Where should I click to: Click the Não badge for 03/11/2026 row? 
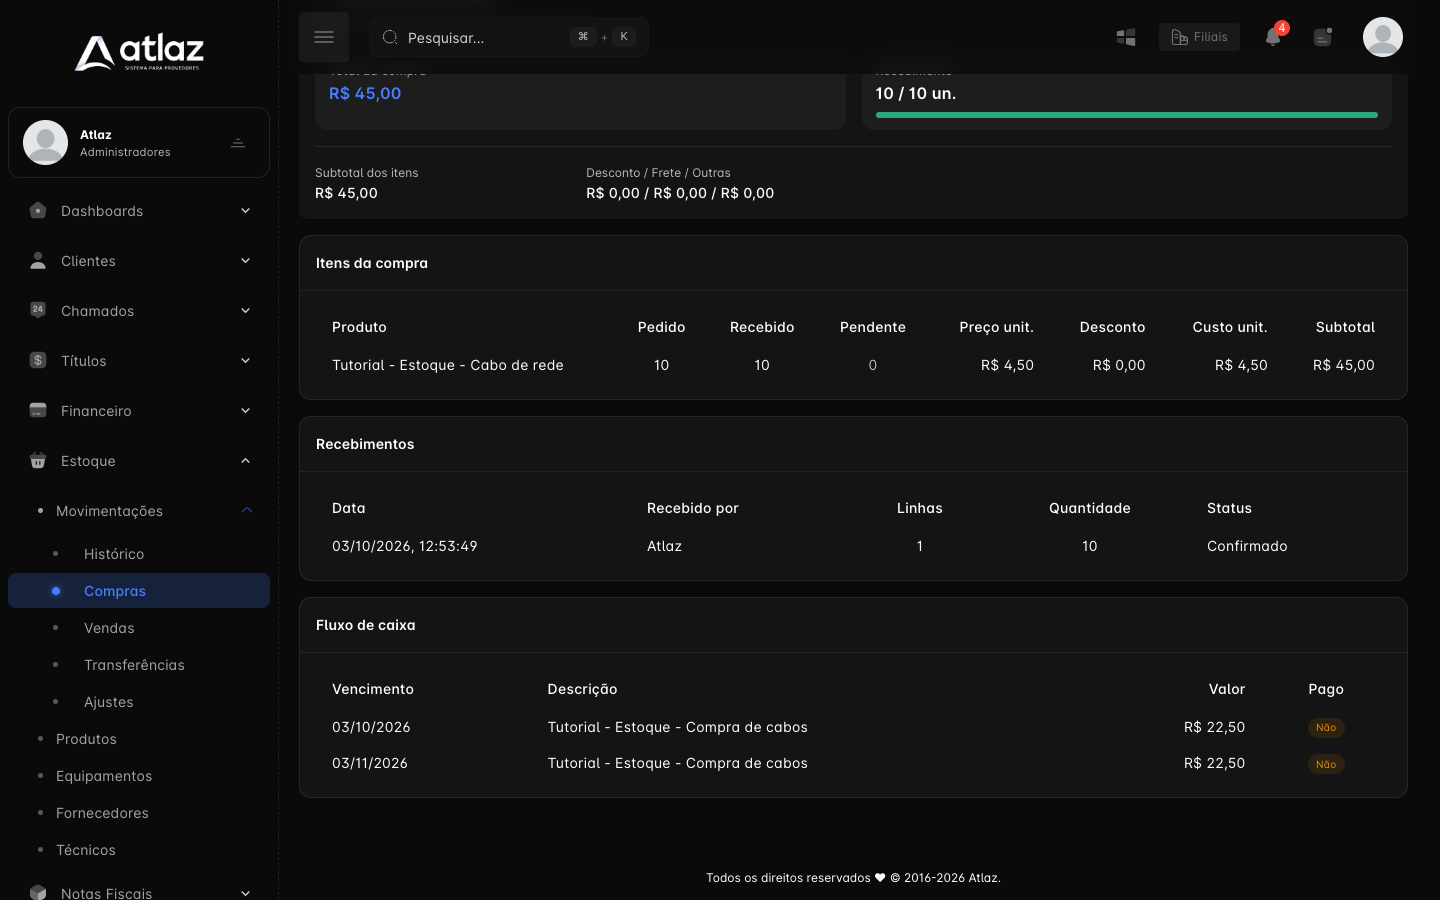1326,764
